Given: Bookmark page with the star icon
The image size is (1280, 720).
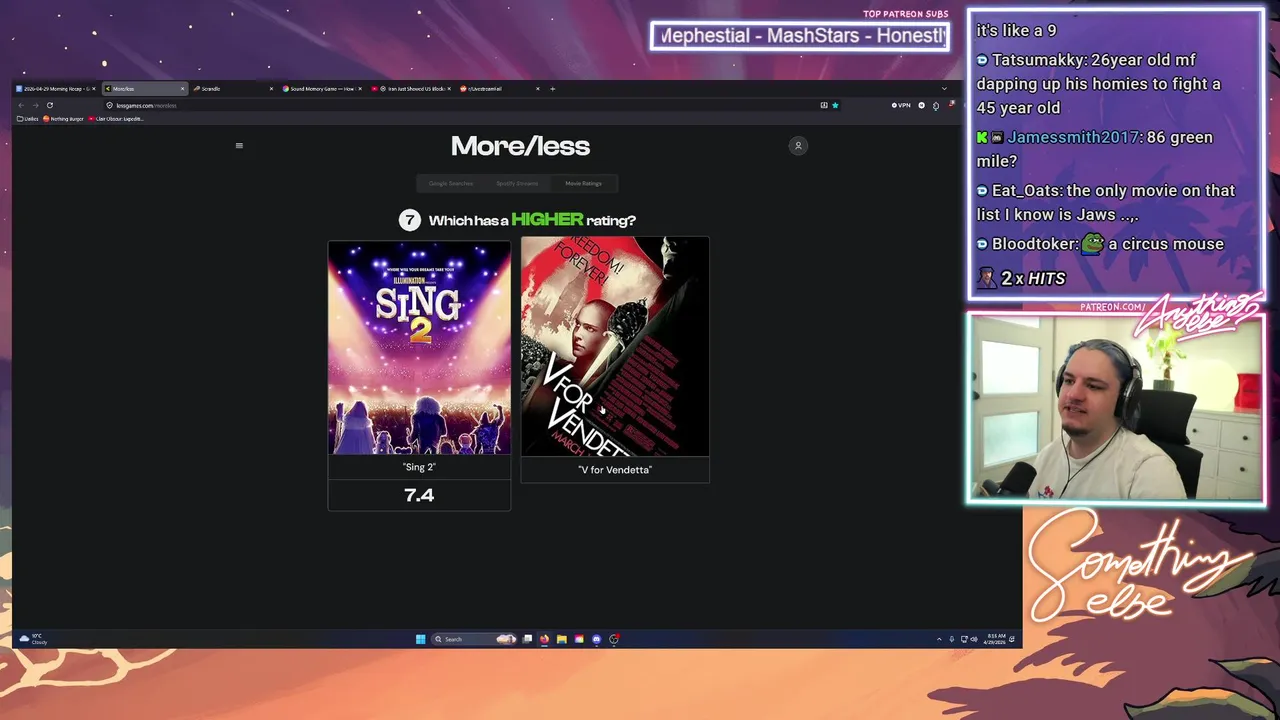Looking at the screenshot, I should coord(835,105).
